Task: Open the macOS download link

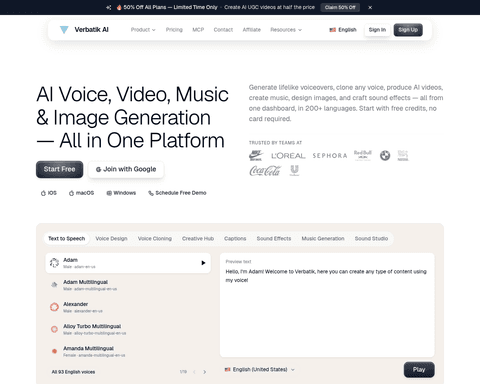Action: tap(81, 193)
